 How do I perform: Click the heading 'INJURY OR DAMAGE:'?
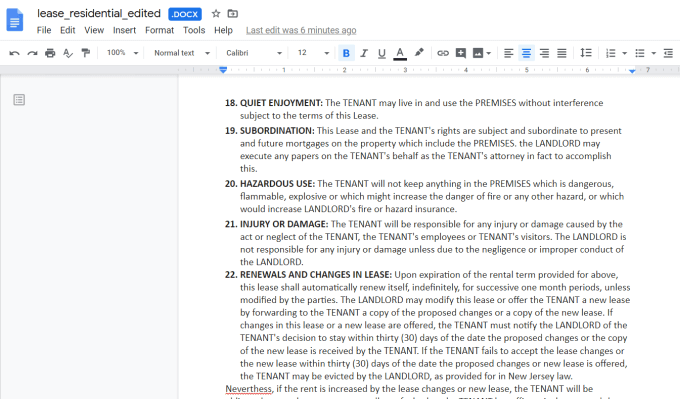coord(284,224)
